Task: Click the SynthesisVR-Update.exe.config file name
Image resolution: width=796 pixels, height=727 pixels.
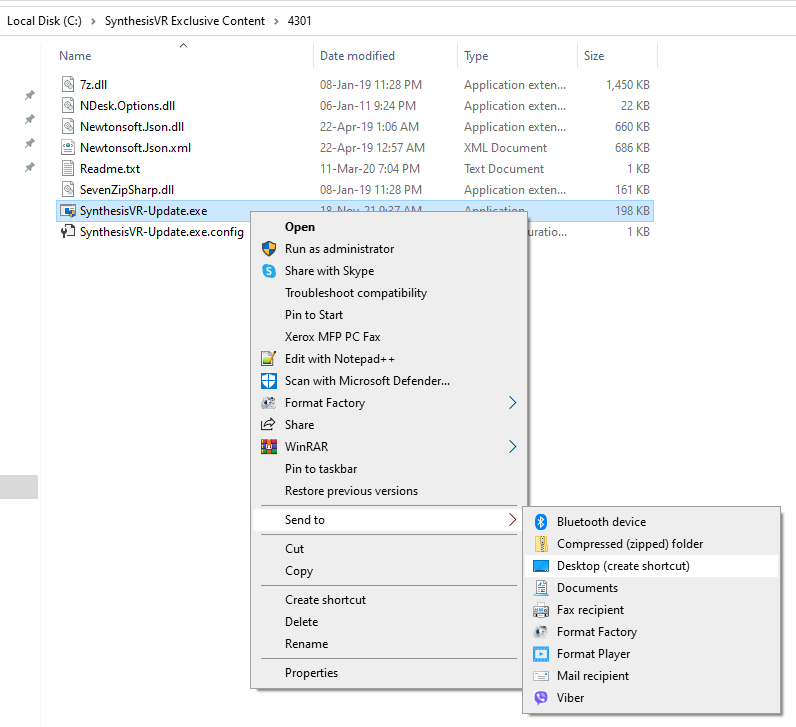Action: tap(161, 232)
